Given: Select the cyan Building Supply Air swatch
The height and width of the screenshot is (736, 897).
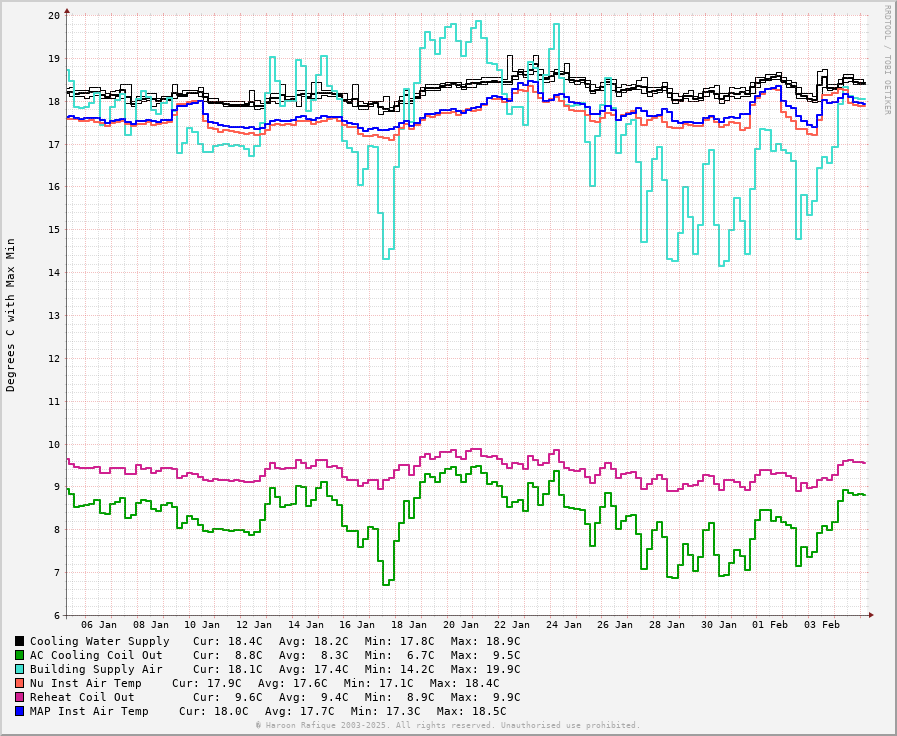Looking at the screenshot, I should point(19,669).
